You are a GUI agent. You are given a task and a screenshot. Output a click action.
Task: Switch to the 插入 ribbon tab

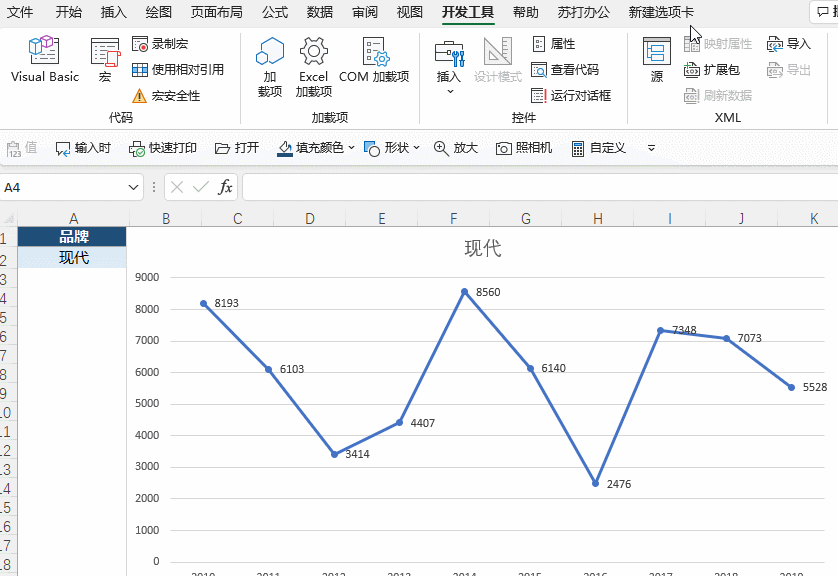114,12
